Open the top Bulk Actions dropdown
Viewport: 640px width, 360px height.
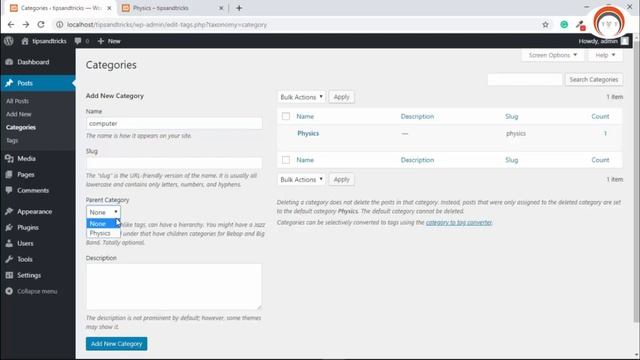tap(301, 97)
